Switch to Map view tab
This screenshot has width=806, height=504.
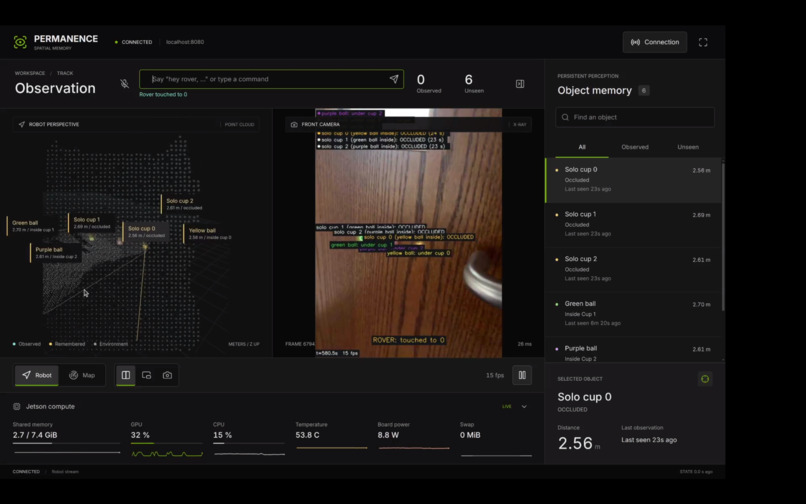(82, 375)
